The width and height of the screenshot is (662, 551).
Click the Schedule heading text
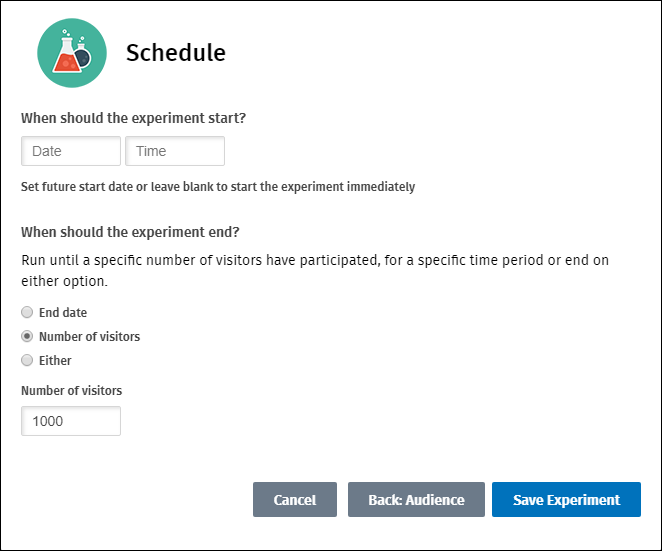pos(175,53)
